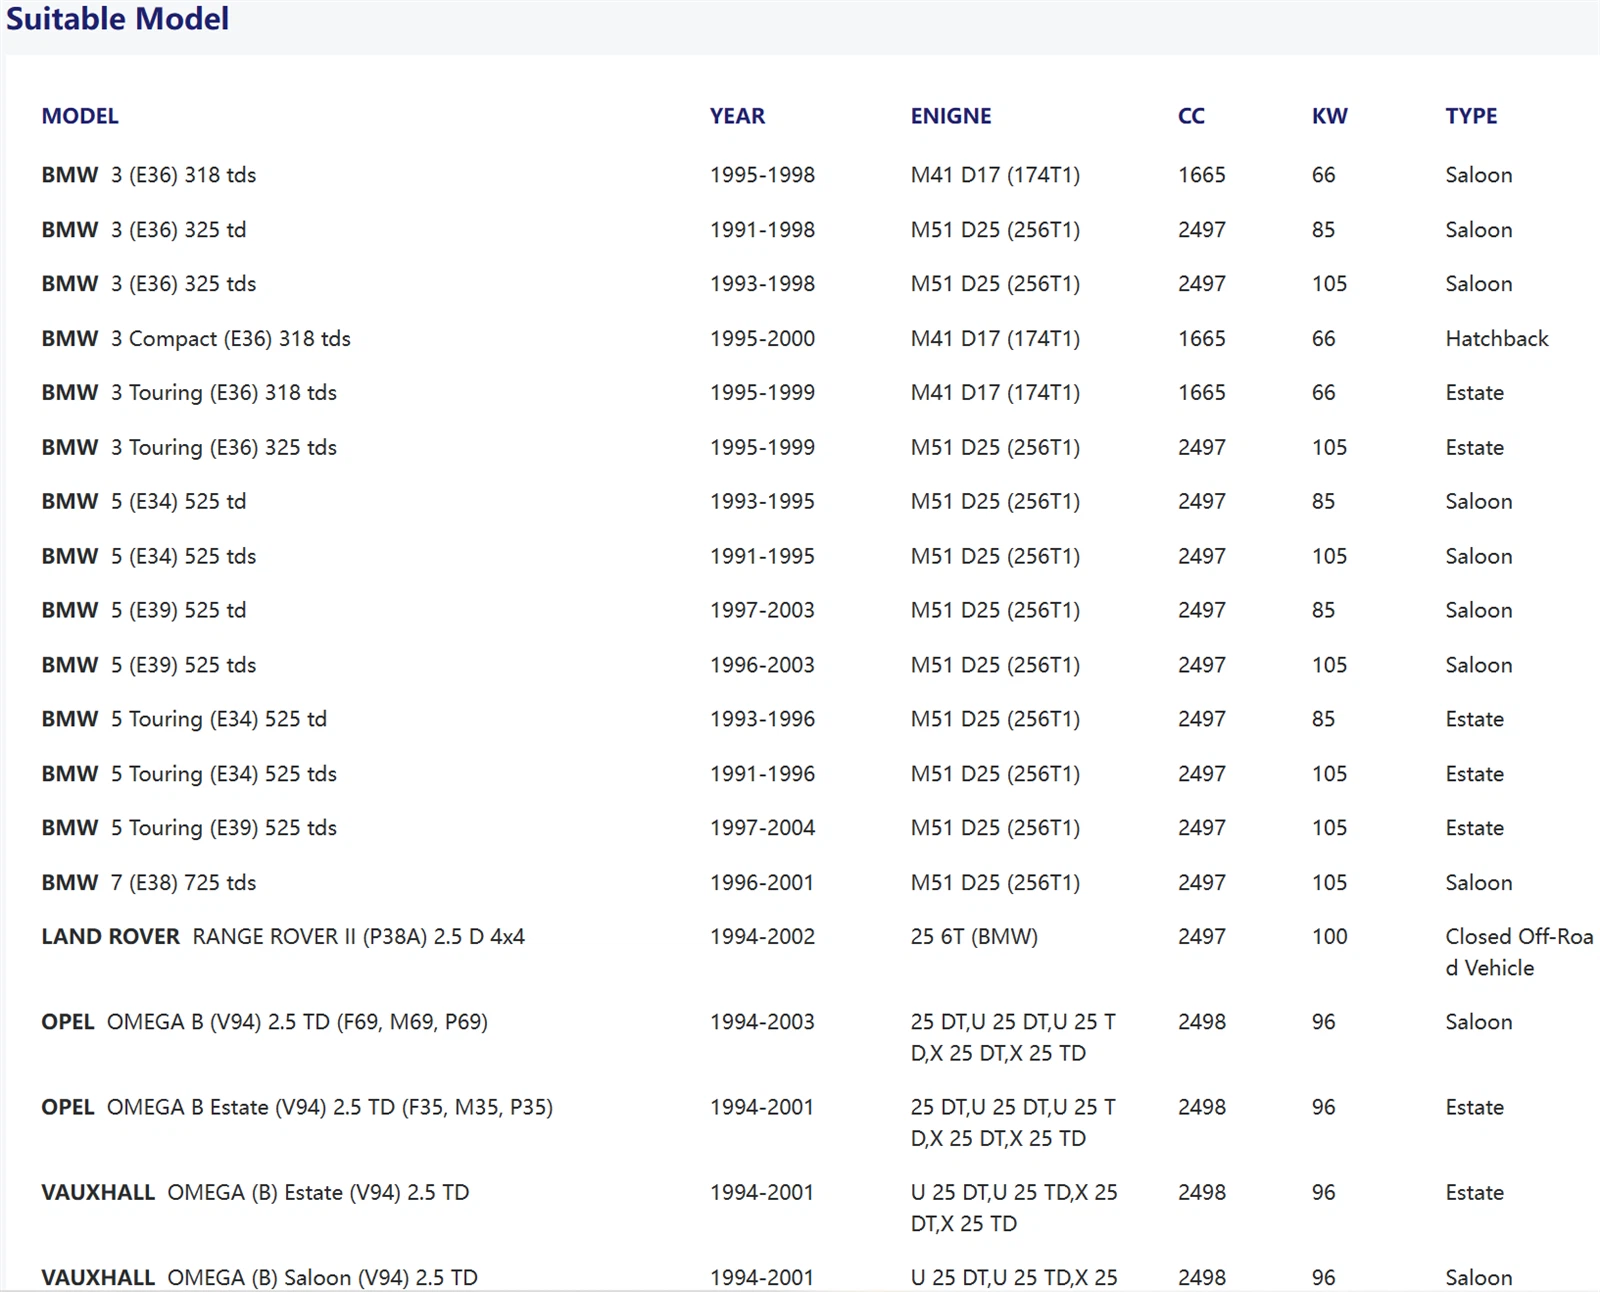Click BMW 3 (E36) 325 tds model

point(149,284)
